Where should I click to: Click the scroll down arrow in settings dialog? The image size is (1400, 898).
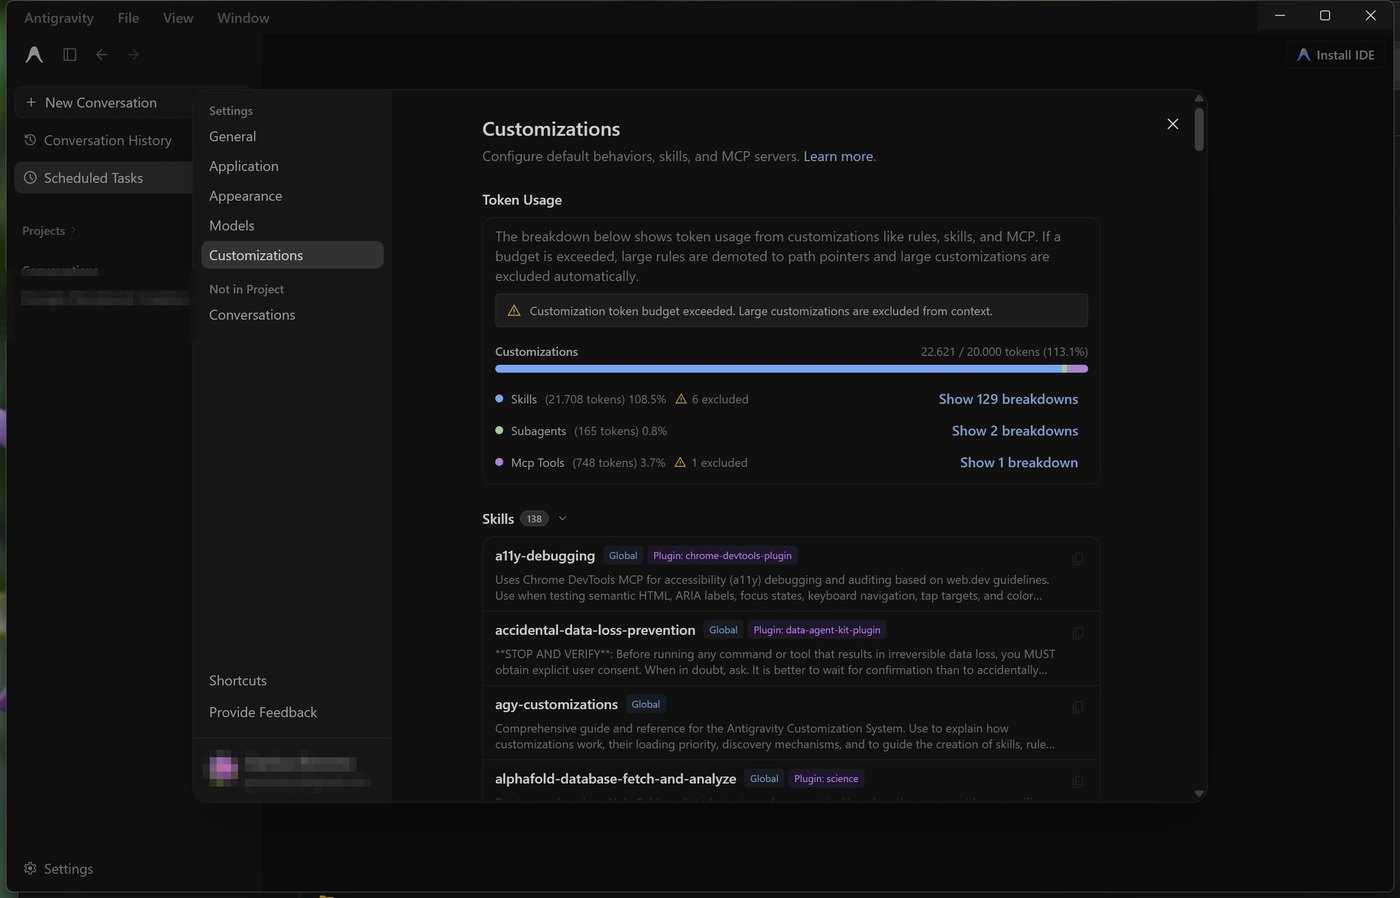tap(1199, 794)
